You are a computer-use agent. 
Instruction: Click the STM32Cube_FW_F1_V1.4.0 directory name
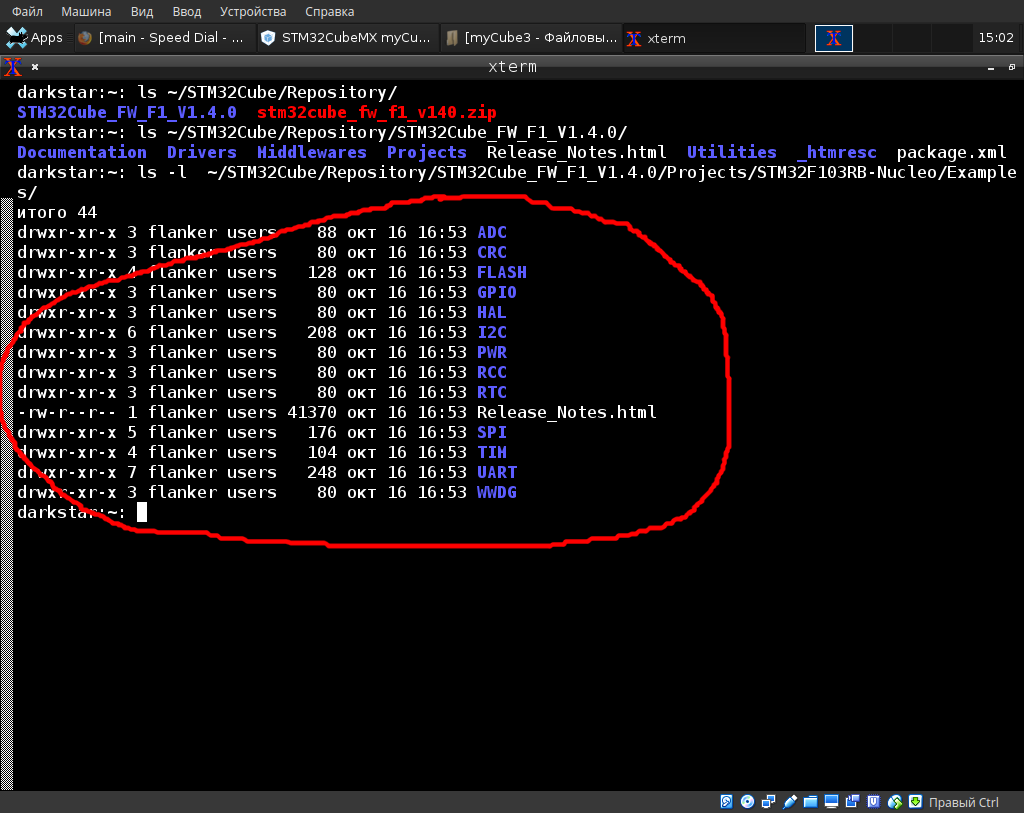(127, 112)
